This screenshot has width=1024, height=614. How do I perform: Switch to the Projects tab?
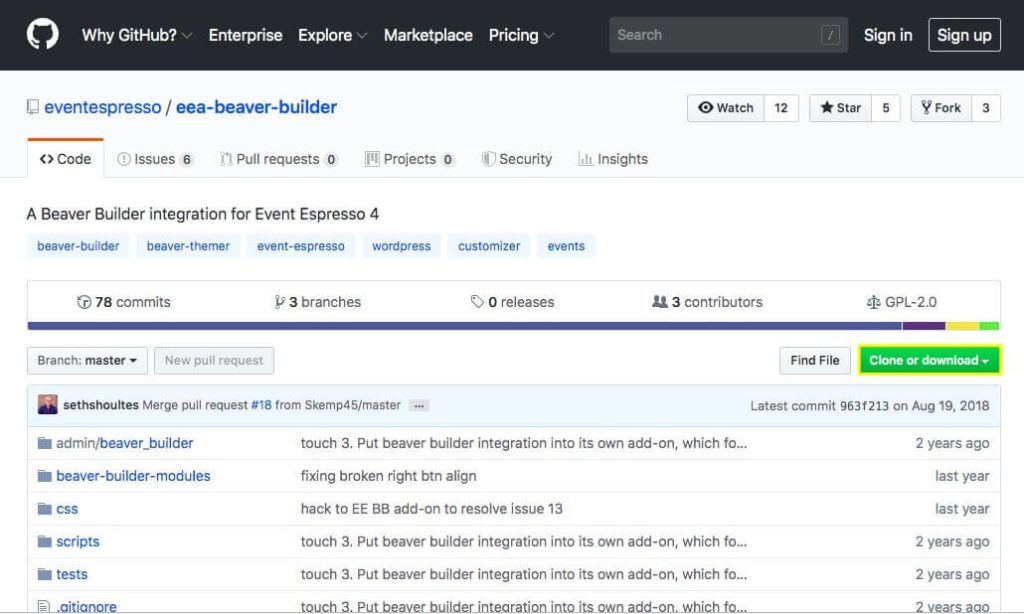(x=409, y=159)
